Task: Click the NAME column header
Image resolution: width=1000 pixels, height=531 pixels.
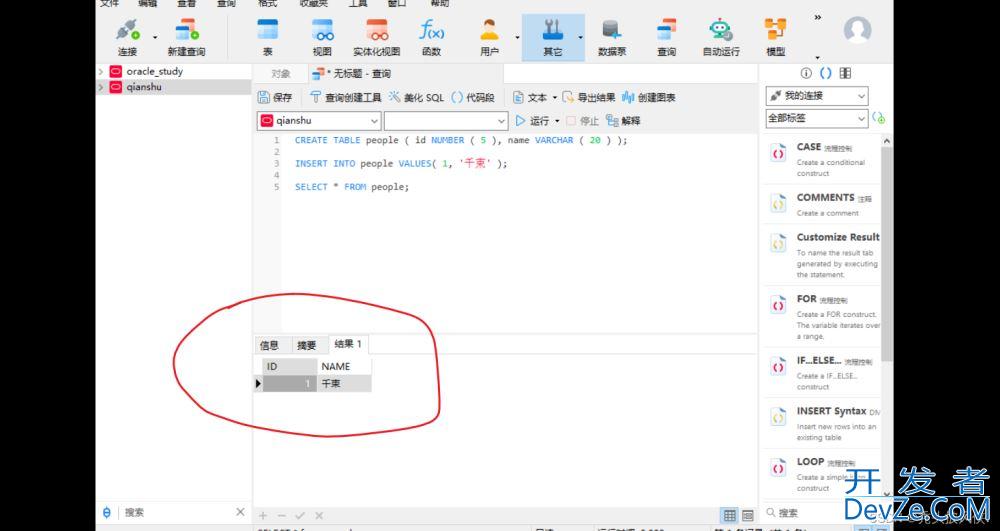Action: 344,367
